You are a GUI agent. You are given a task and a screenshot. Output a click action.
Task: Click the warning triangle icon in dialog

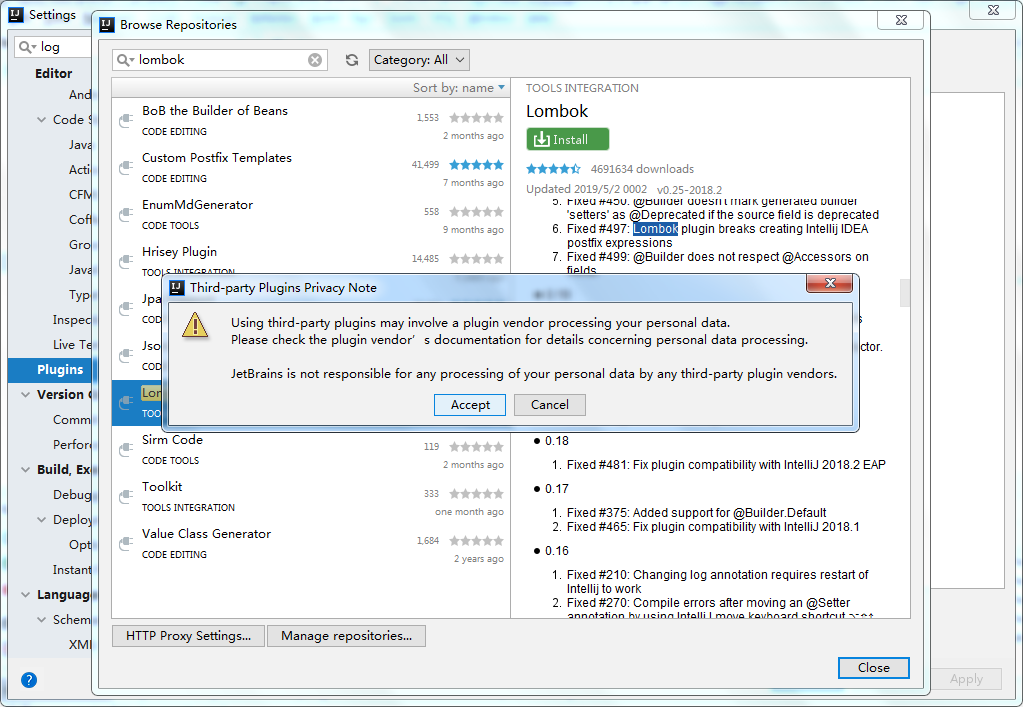pyautogui.click(x=195, y=324)
